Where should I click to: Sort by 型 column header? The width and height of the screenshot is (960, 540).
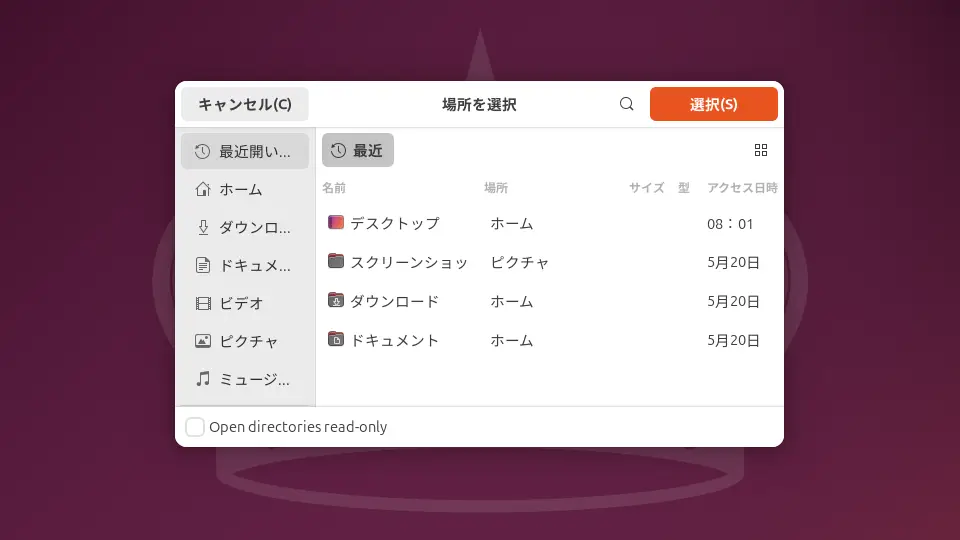[x=684, y=188]
